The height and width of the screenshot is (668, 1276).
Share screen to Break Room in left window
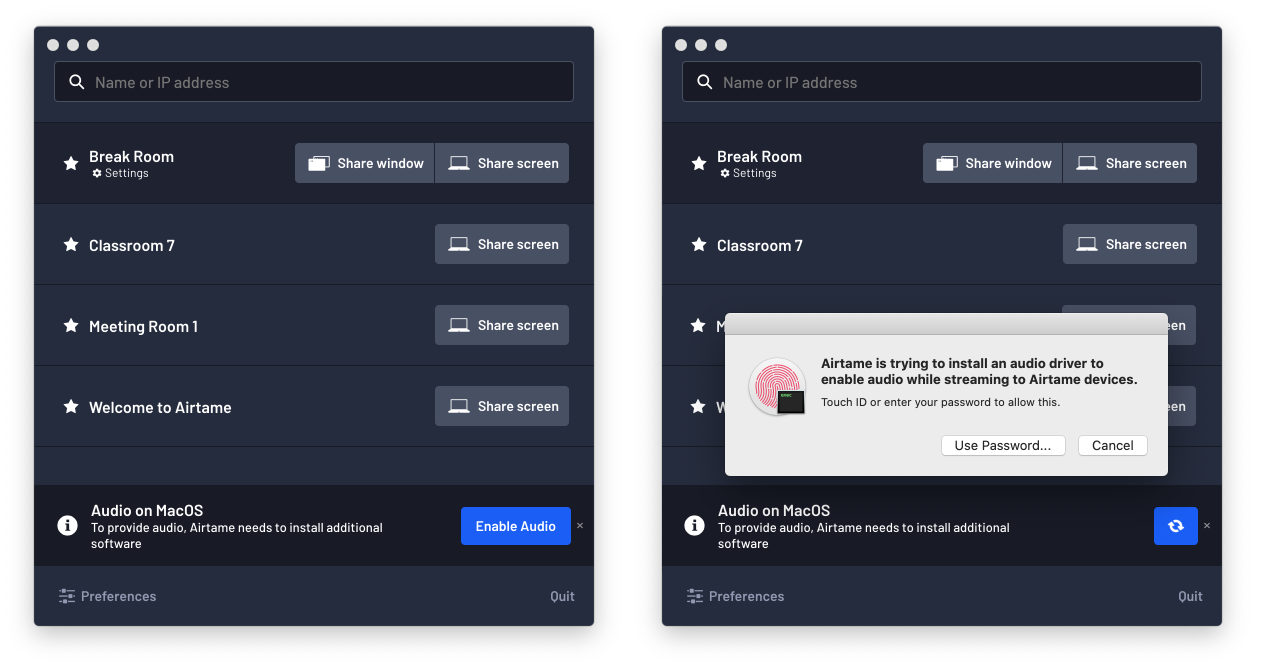point(502,163)
